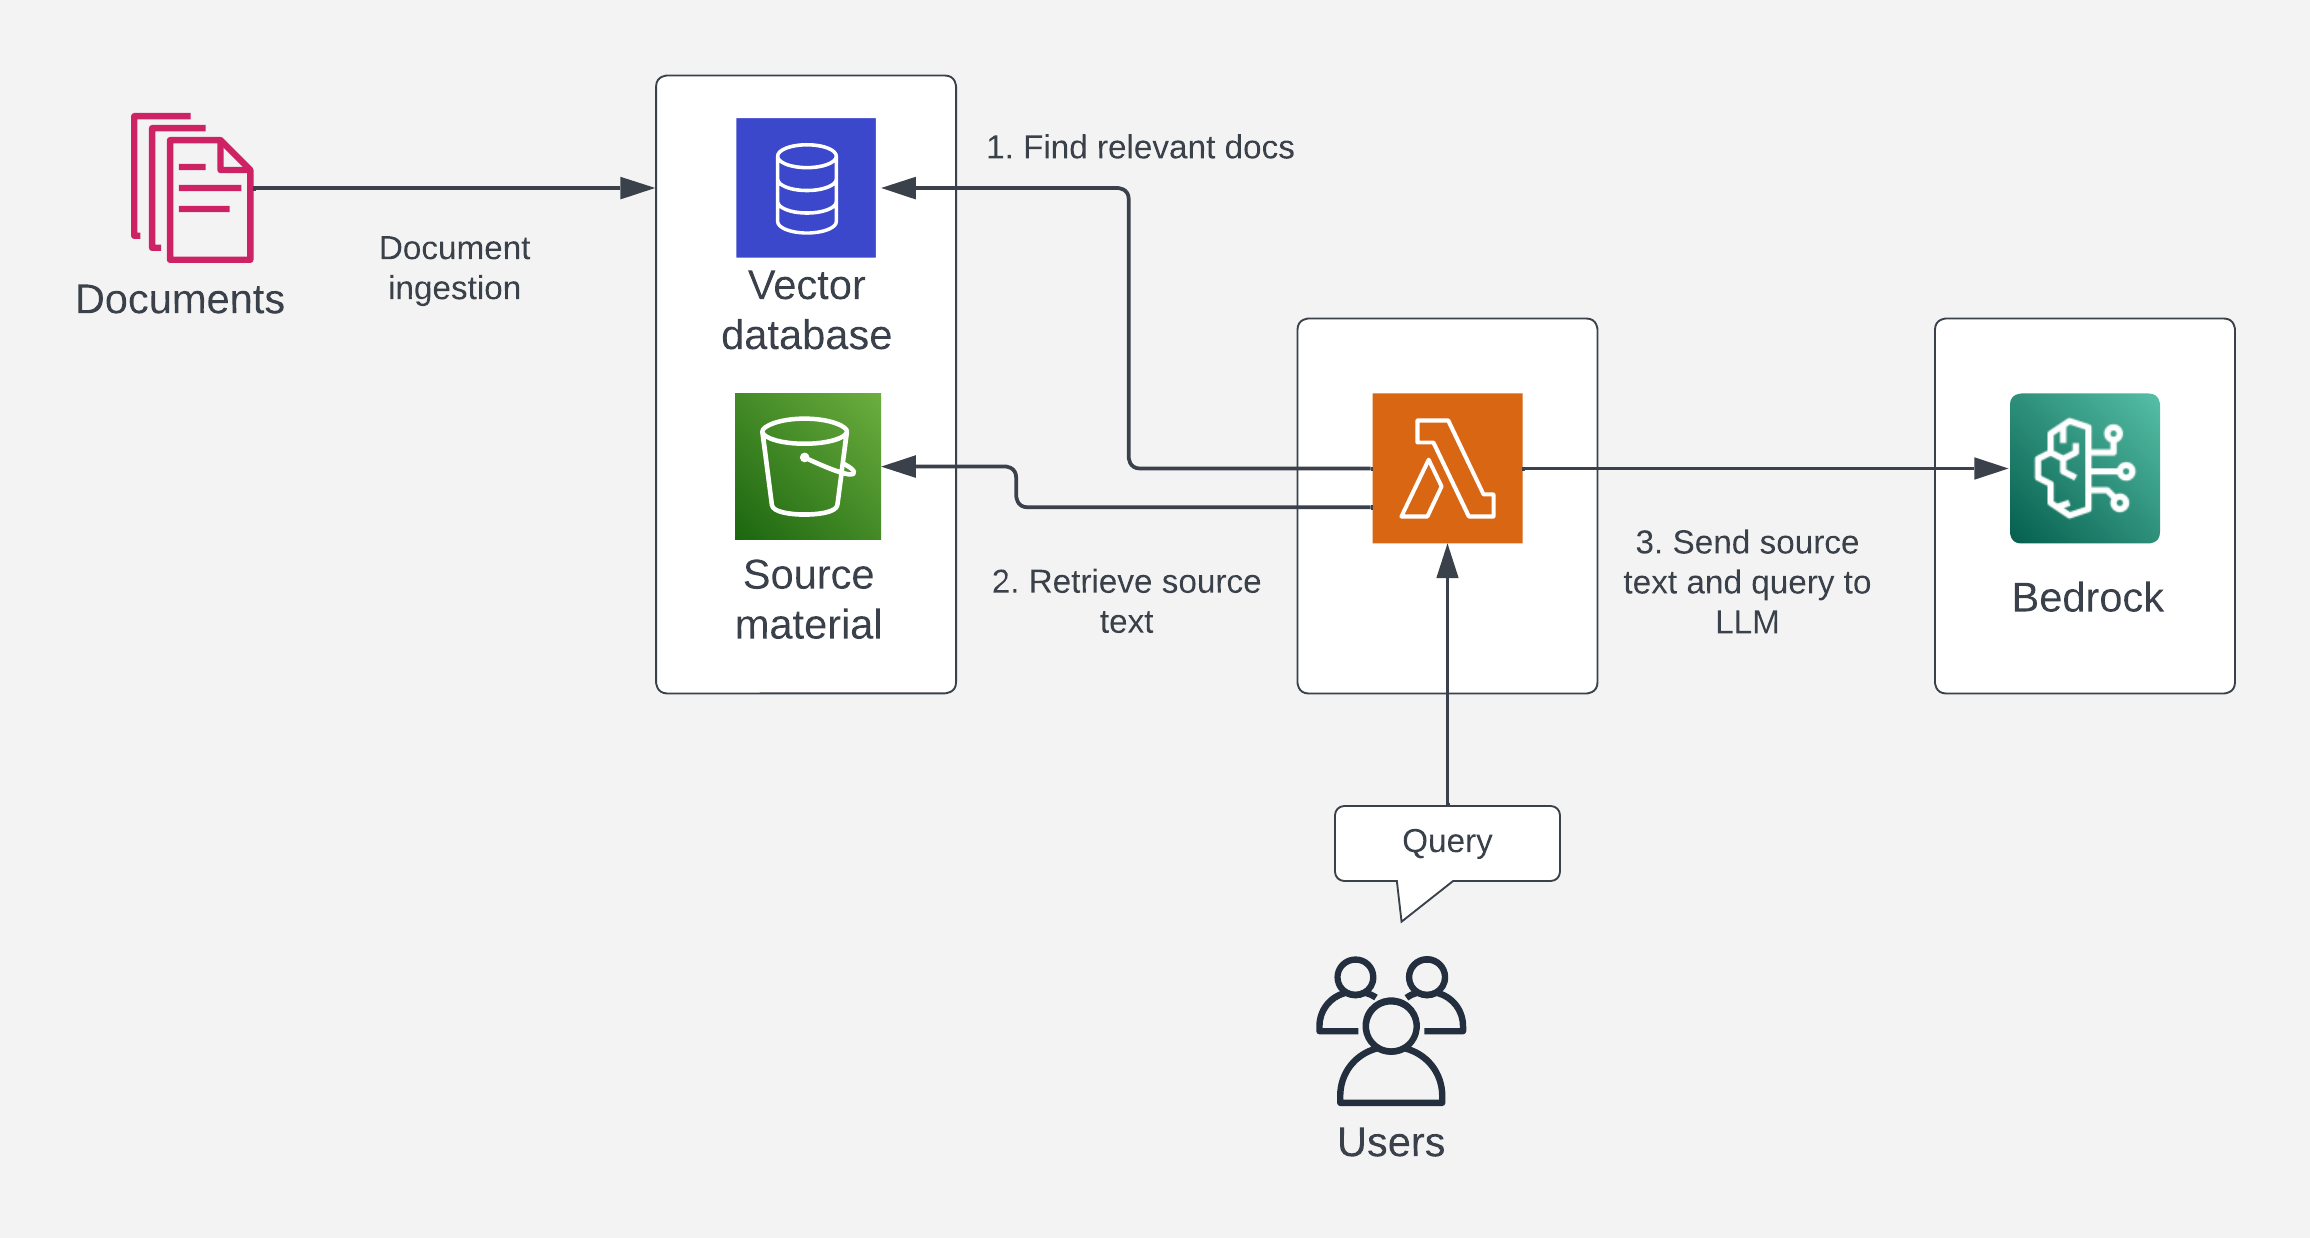The width and height of the screenshot is (2310, 1238).
Task: Select the Users group icon
Action: pos(1391,1030)
